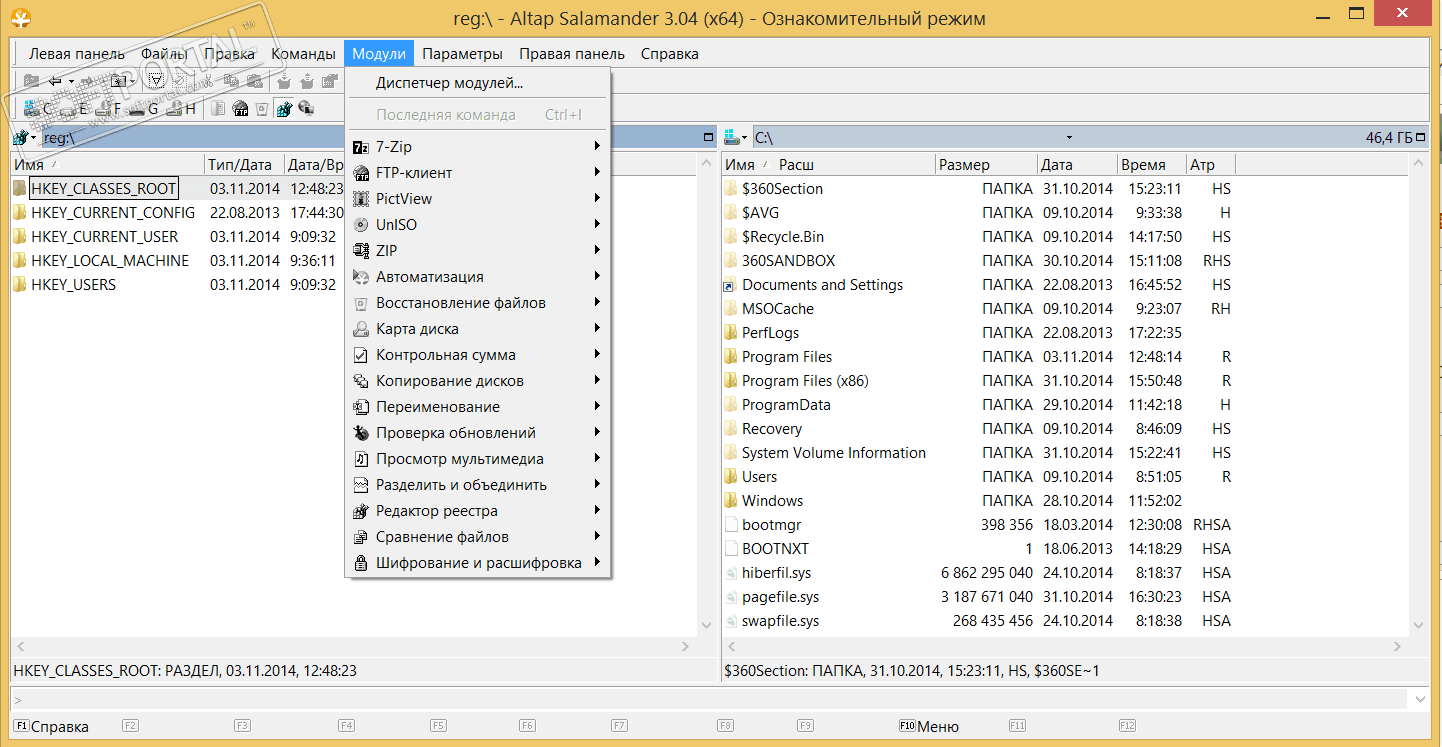Select the pagefile.sys file

[x=780, y=597]
